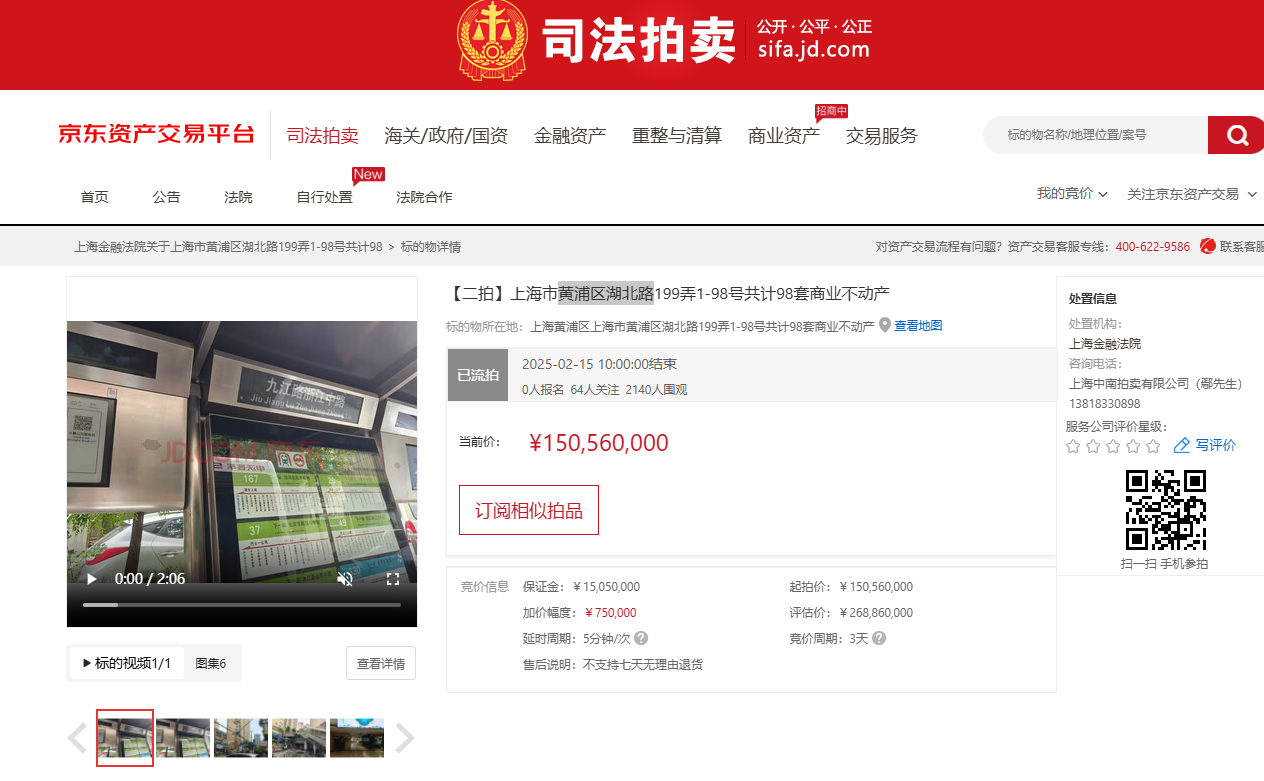Switch to the 图集6 tab
Image resolution: width=1264 pixels, height=781 pixels.
point(210,663)
